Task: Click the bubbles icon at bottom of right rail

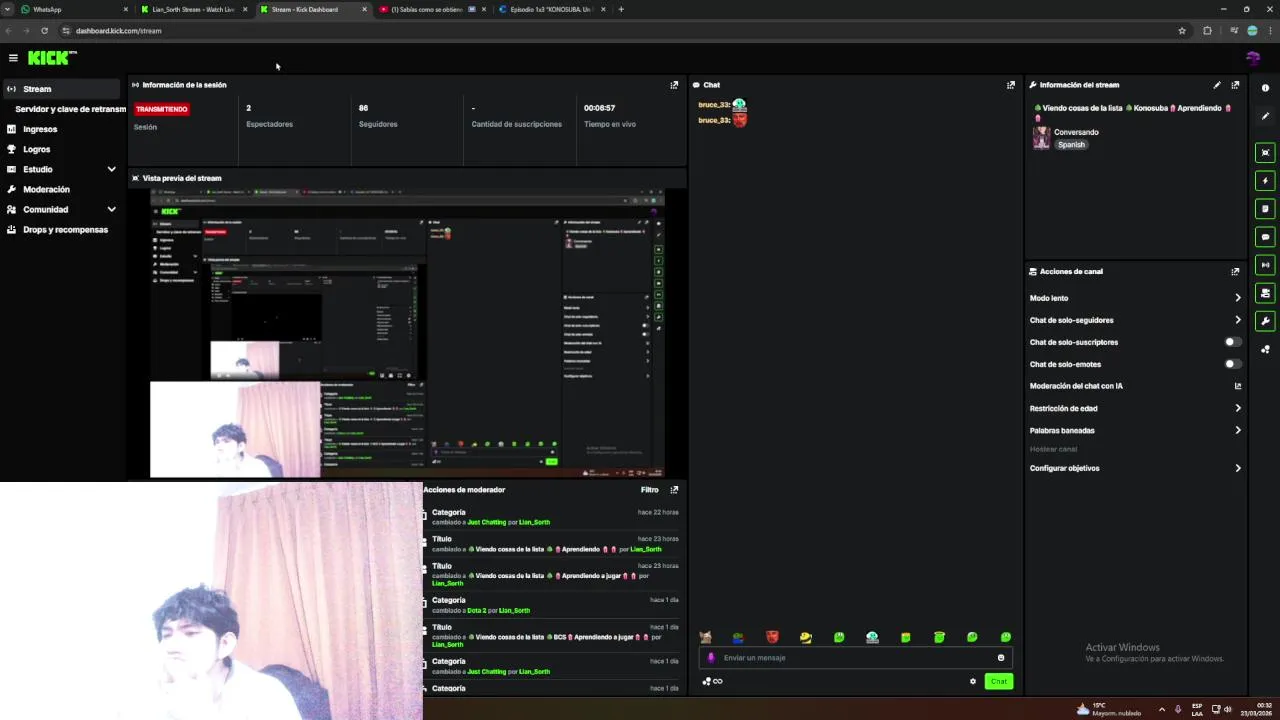Action: [x=1265, y=349]
